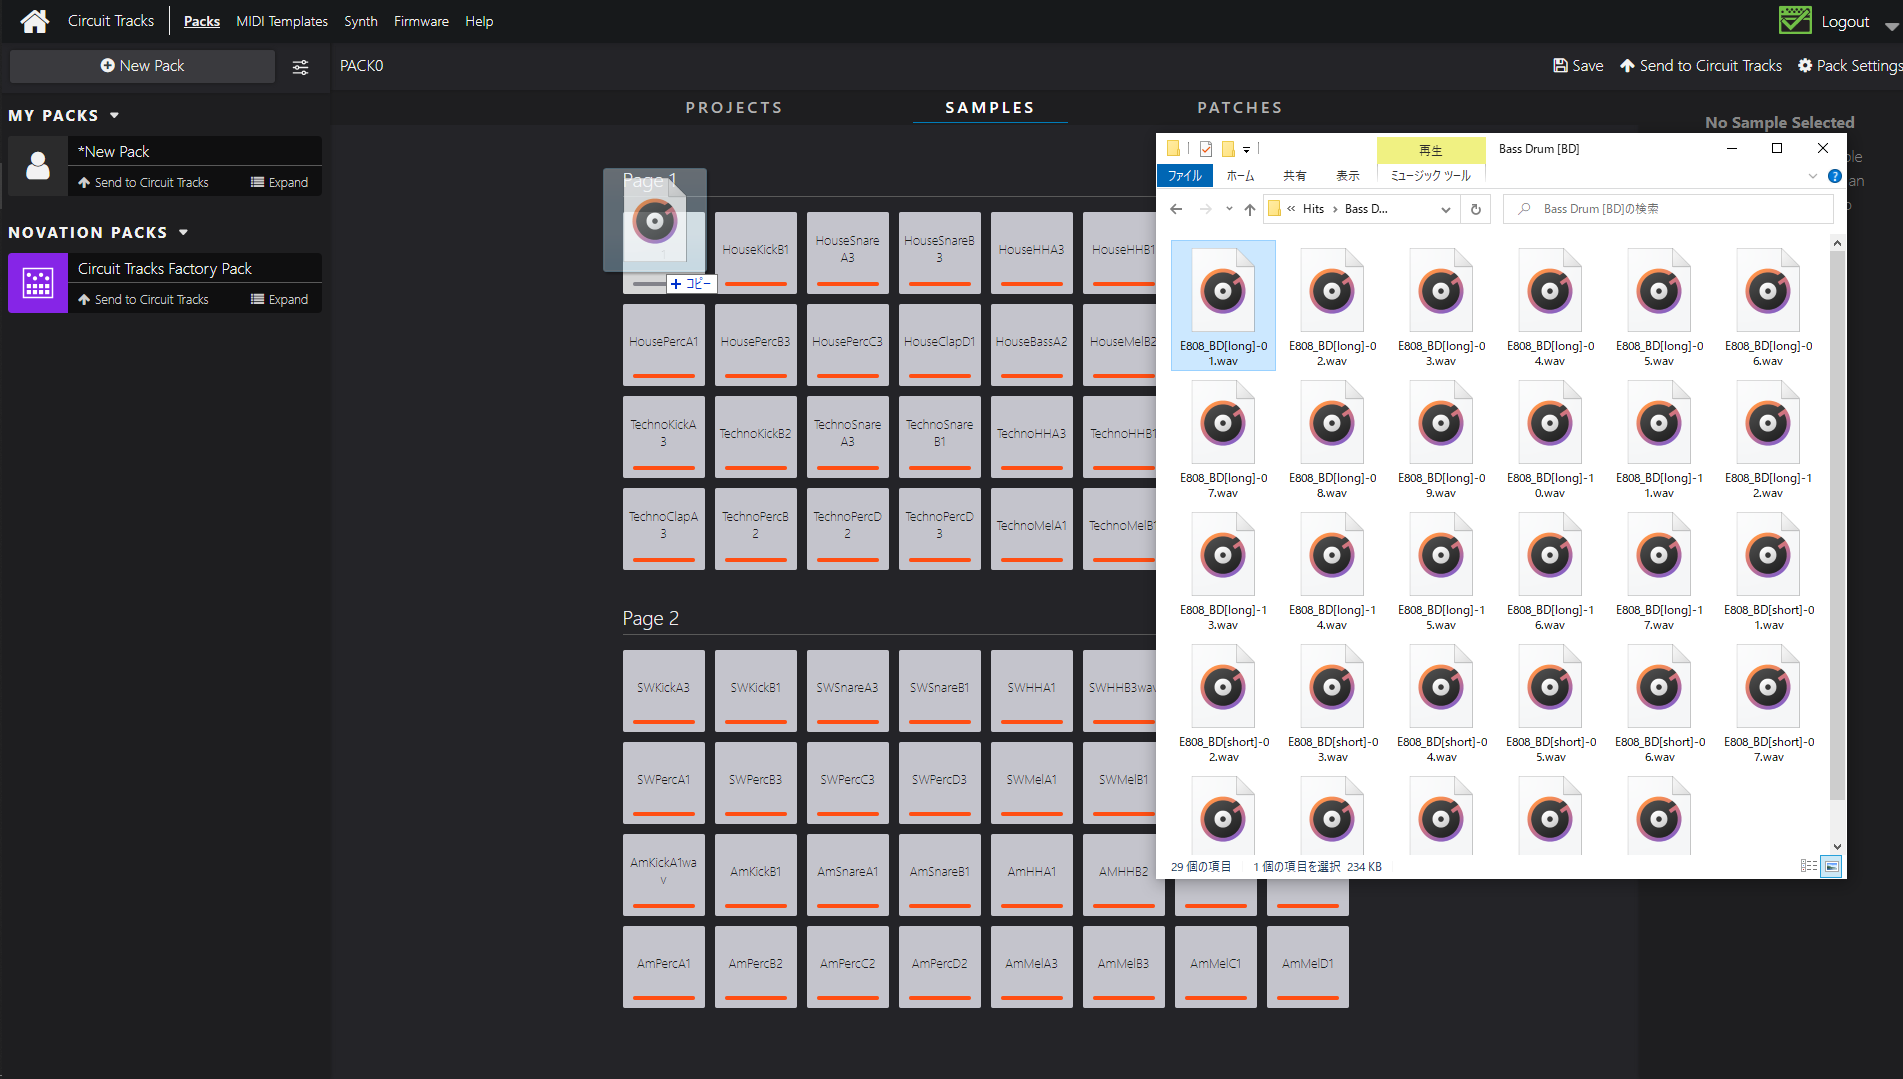Select file E808_BD[short]-07.wav in Explorer

click(1768, 702)
